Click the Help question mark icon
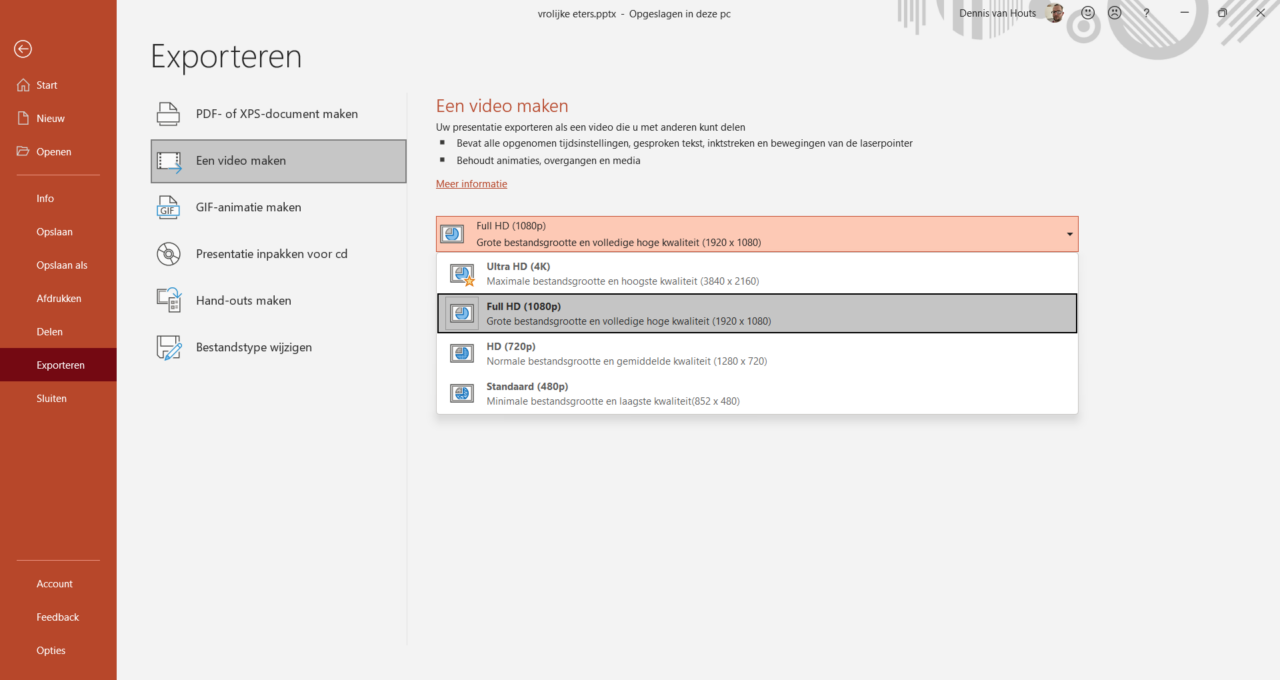This screenshot has height=680, width=1280. [1146, 13]
